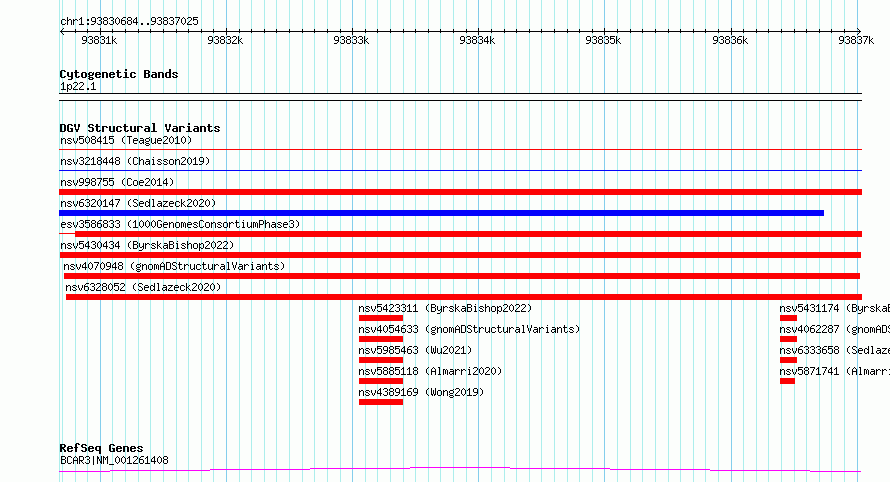Image resolution: width=890 pixels, height=482 pixels.
Task: Open variant nsv5885118 (Almarri2020)
Action: 430,371
